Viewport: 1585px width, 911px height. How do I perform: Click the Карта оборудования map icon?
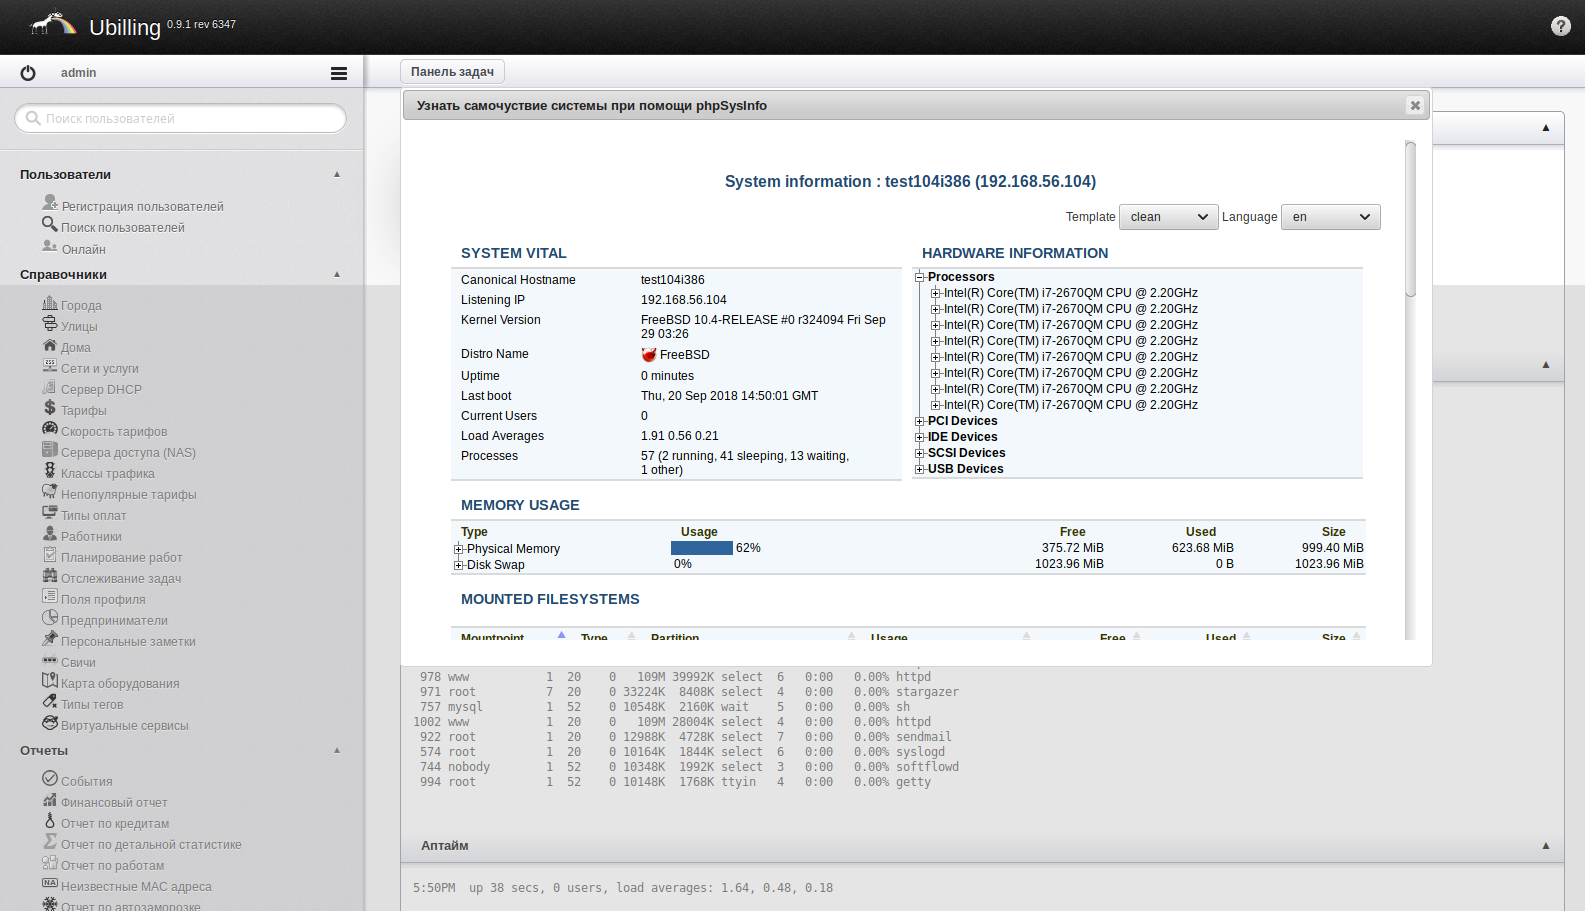click(50, 680)
